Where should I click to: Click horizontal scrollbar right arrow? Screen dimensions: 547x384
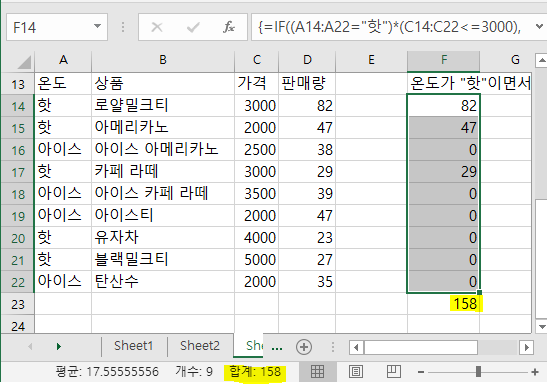click(x=526, y=347)
